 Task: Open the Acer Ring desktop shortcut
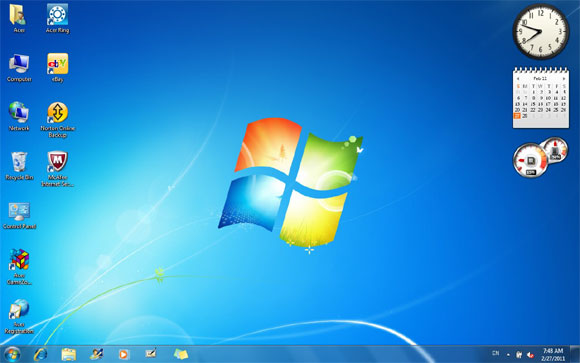coord(57,18)
